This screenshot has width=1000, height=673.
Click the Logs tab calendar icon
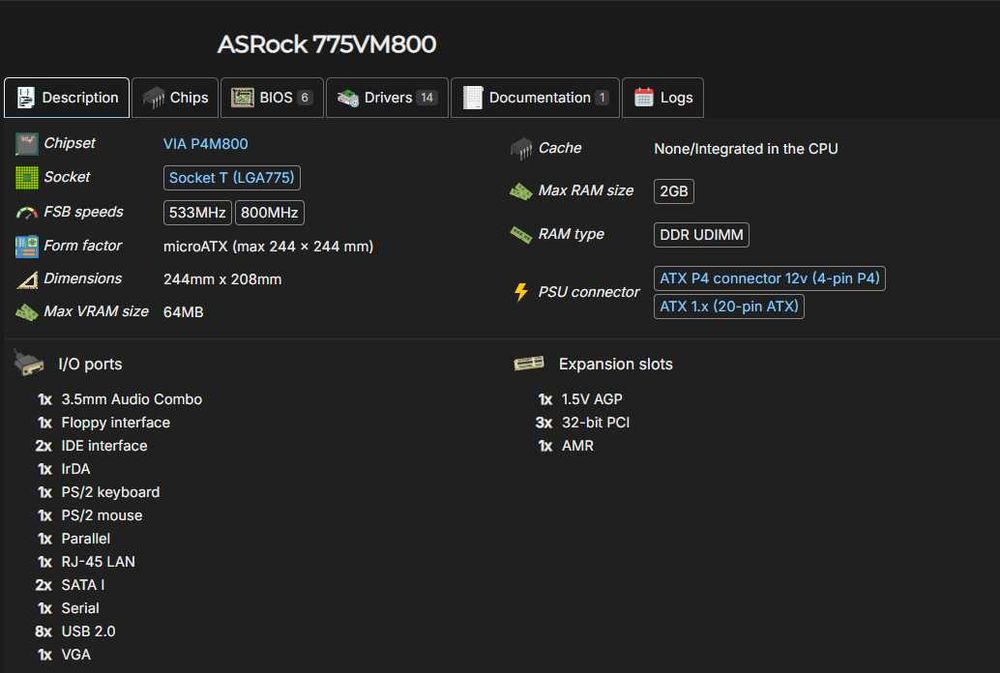(x=643, y=97)
